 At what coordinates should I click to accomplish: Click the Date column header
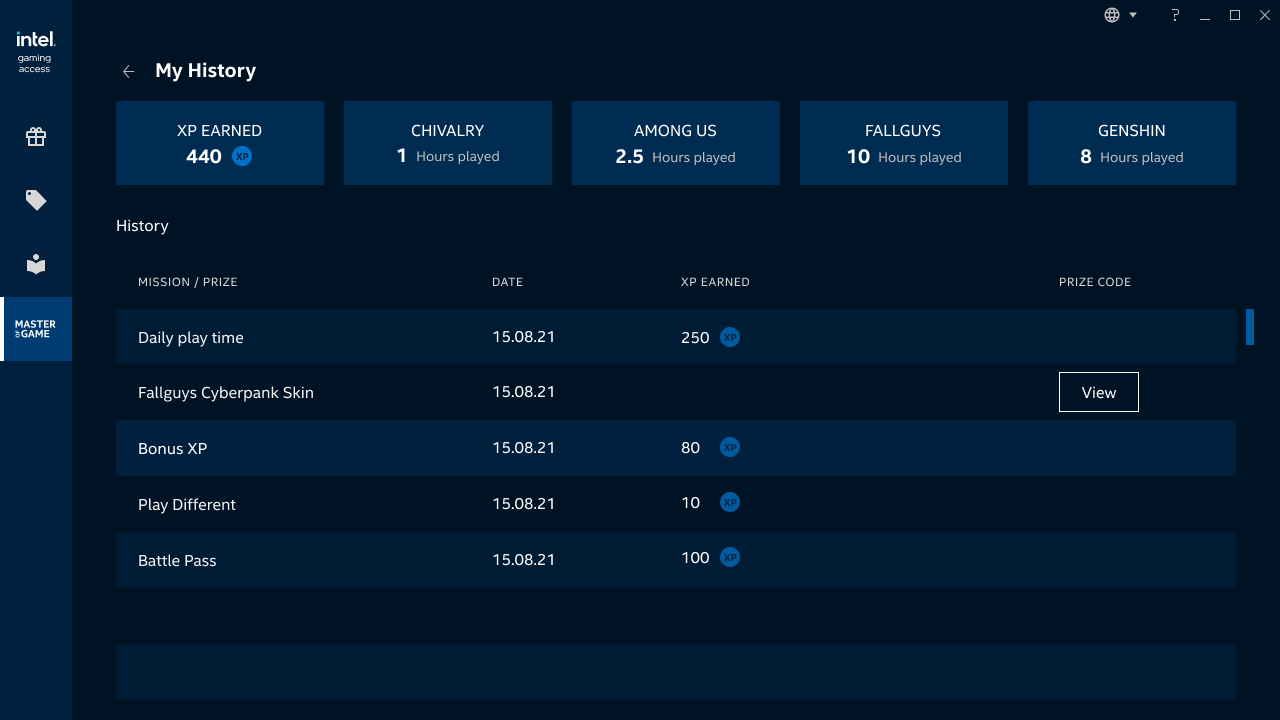(x=508, y=282)
